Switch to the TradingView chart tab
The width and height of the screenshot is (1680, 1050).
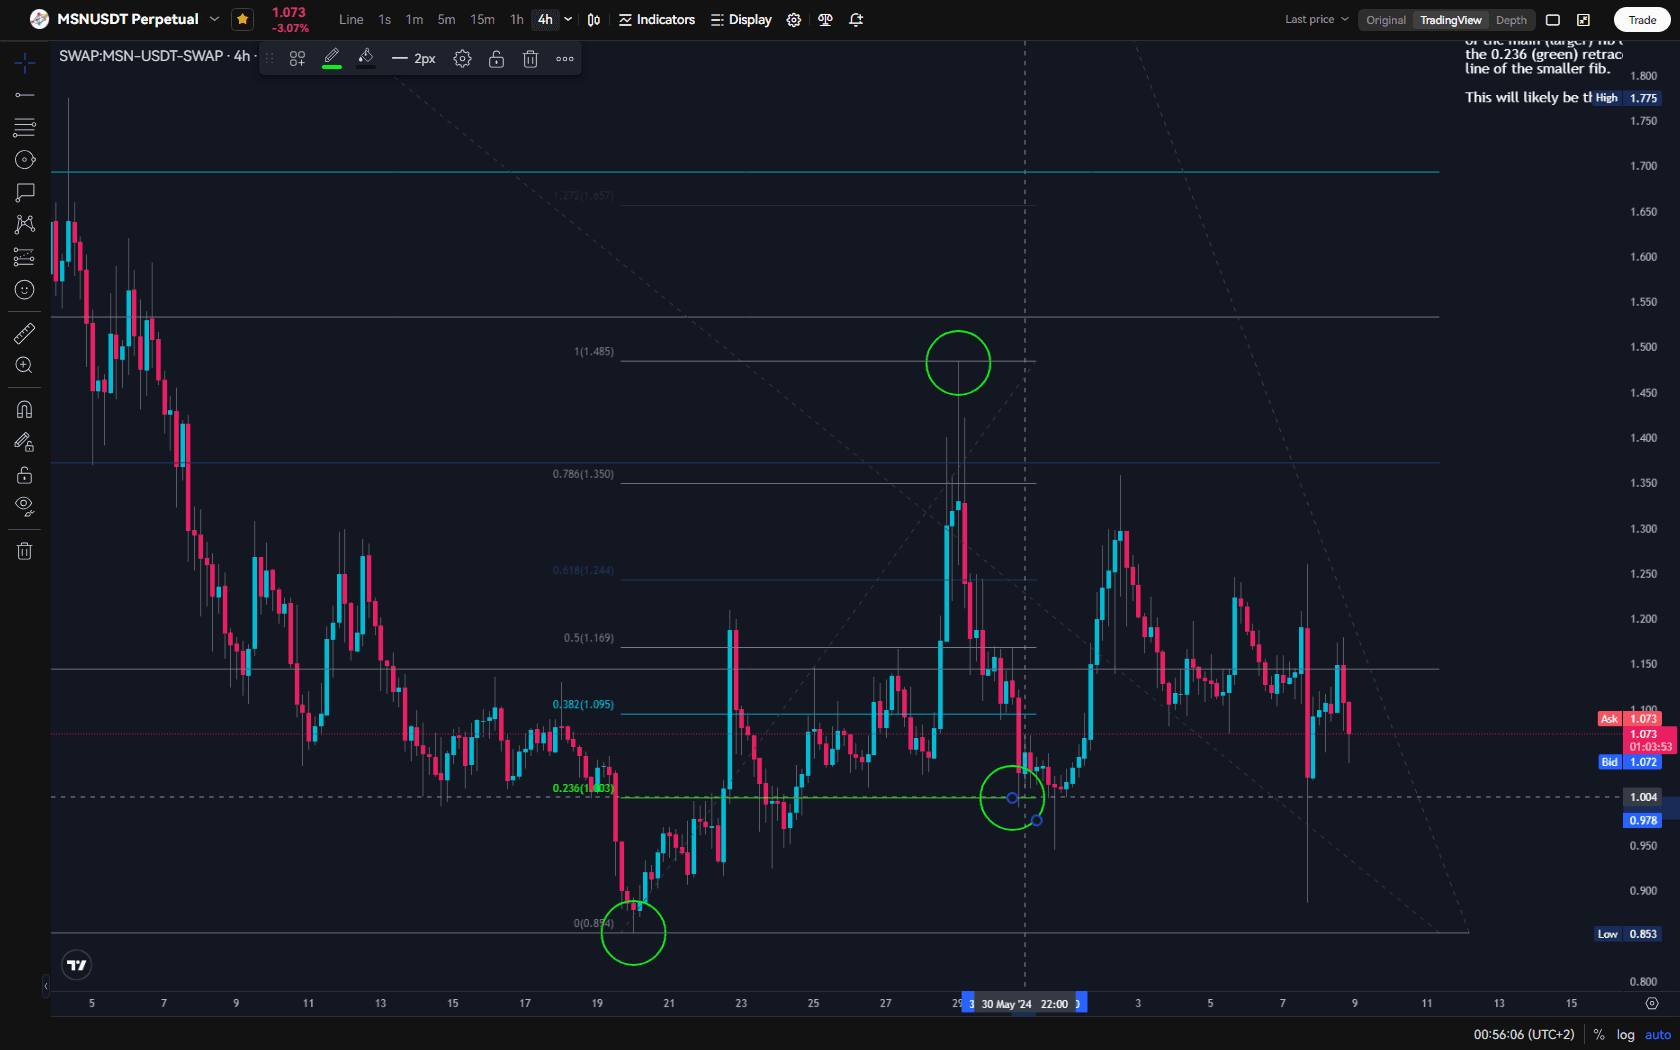point(1451,20)
